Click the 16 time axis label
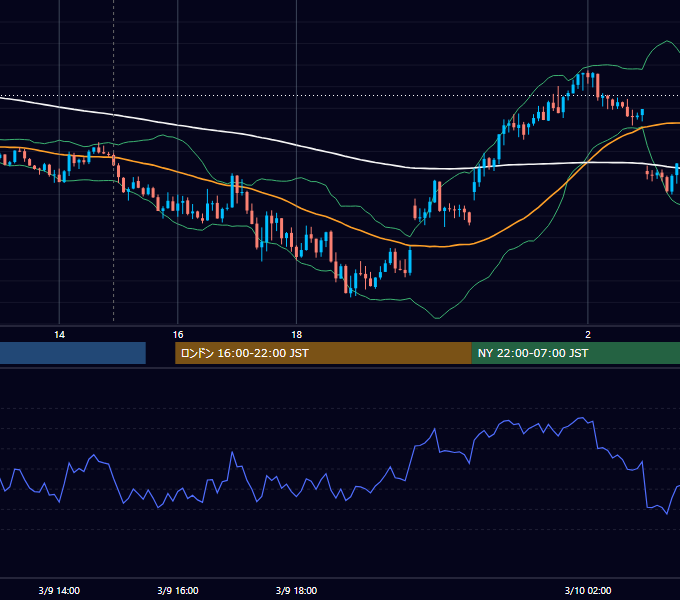 point(178,335)
